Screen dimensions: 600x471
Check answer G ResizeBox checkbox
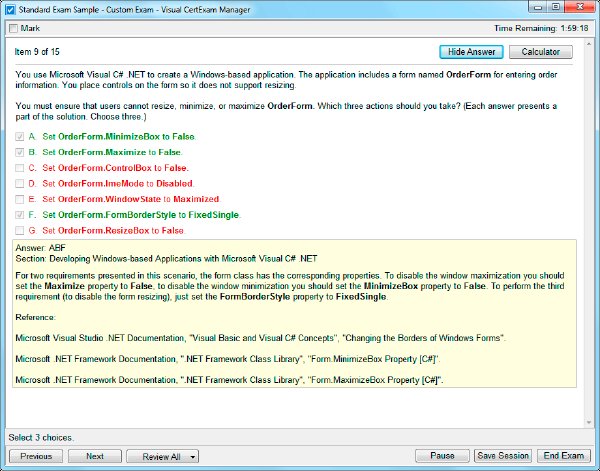20,230
